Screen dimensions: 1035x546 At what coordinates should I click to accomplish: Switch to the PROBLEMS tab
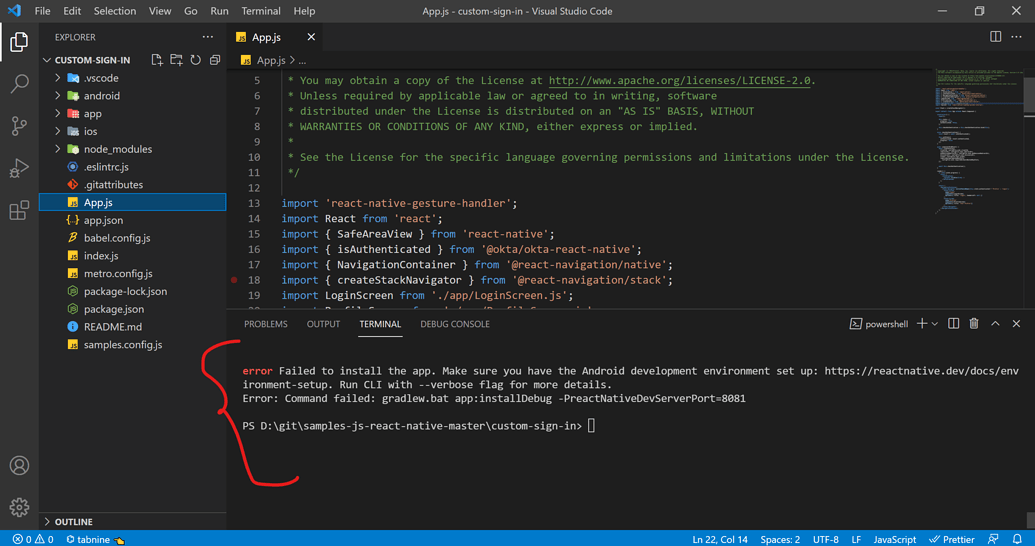[265, 324]
